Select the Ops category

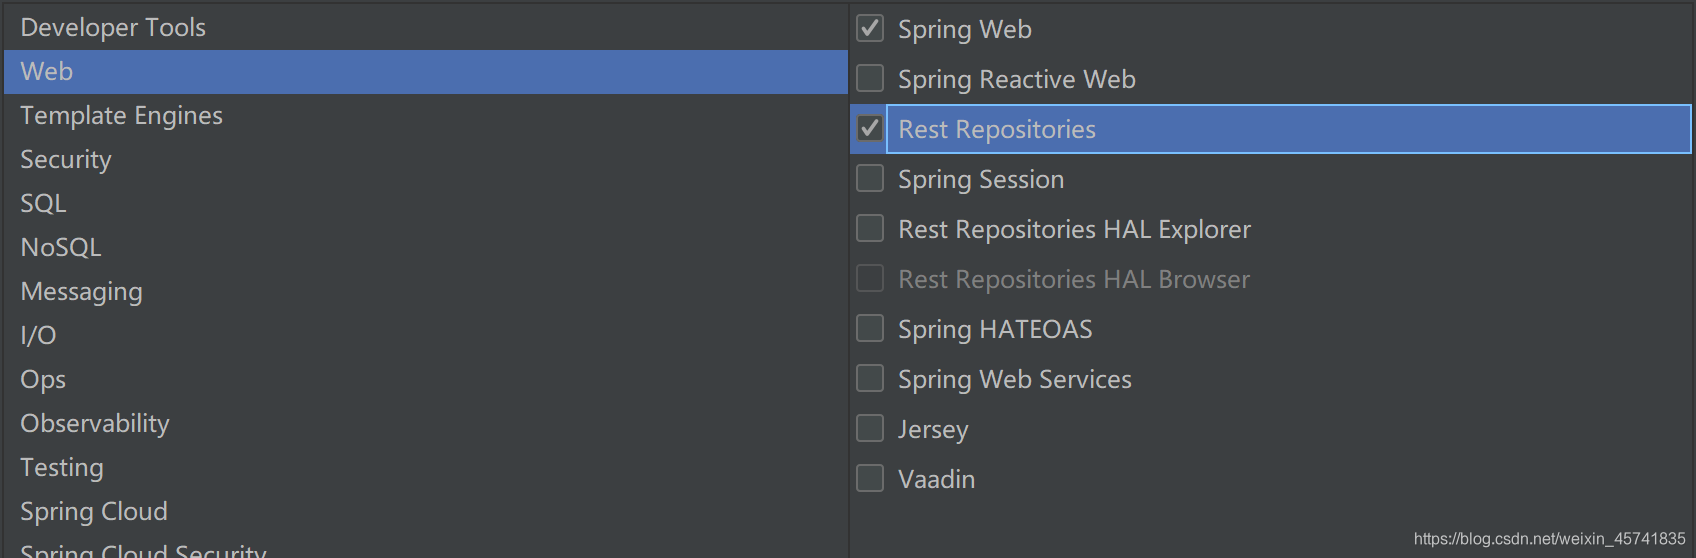pos(426,379)
